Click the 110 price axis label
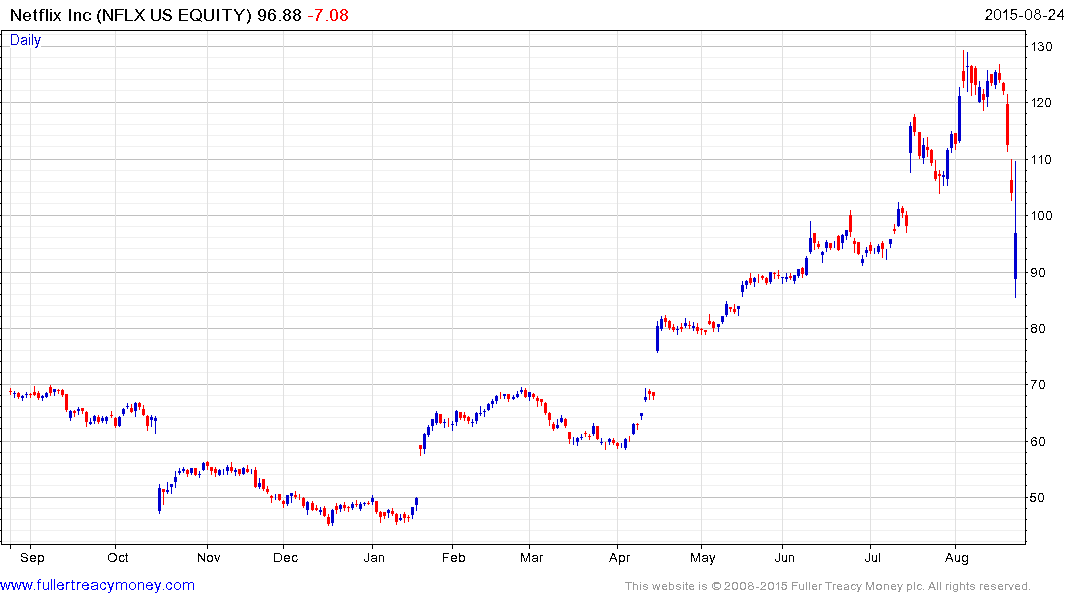 coord(1041,160)
